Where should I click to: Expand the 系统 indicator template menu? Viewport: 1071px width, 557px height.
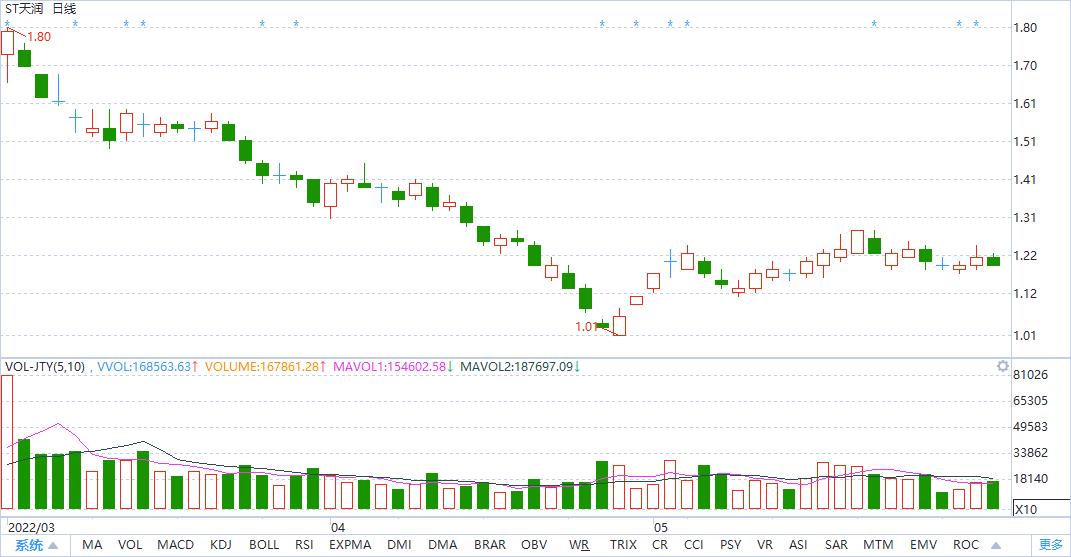[x=37, y=545]
